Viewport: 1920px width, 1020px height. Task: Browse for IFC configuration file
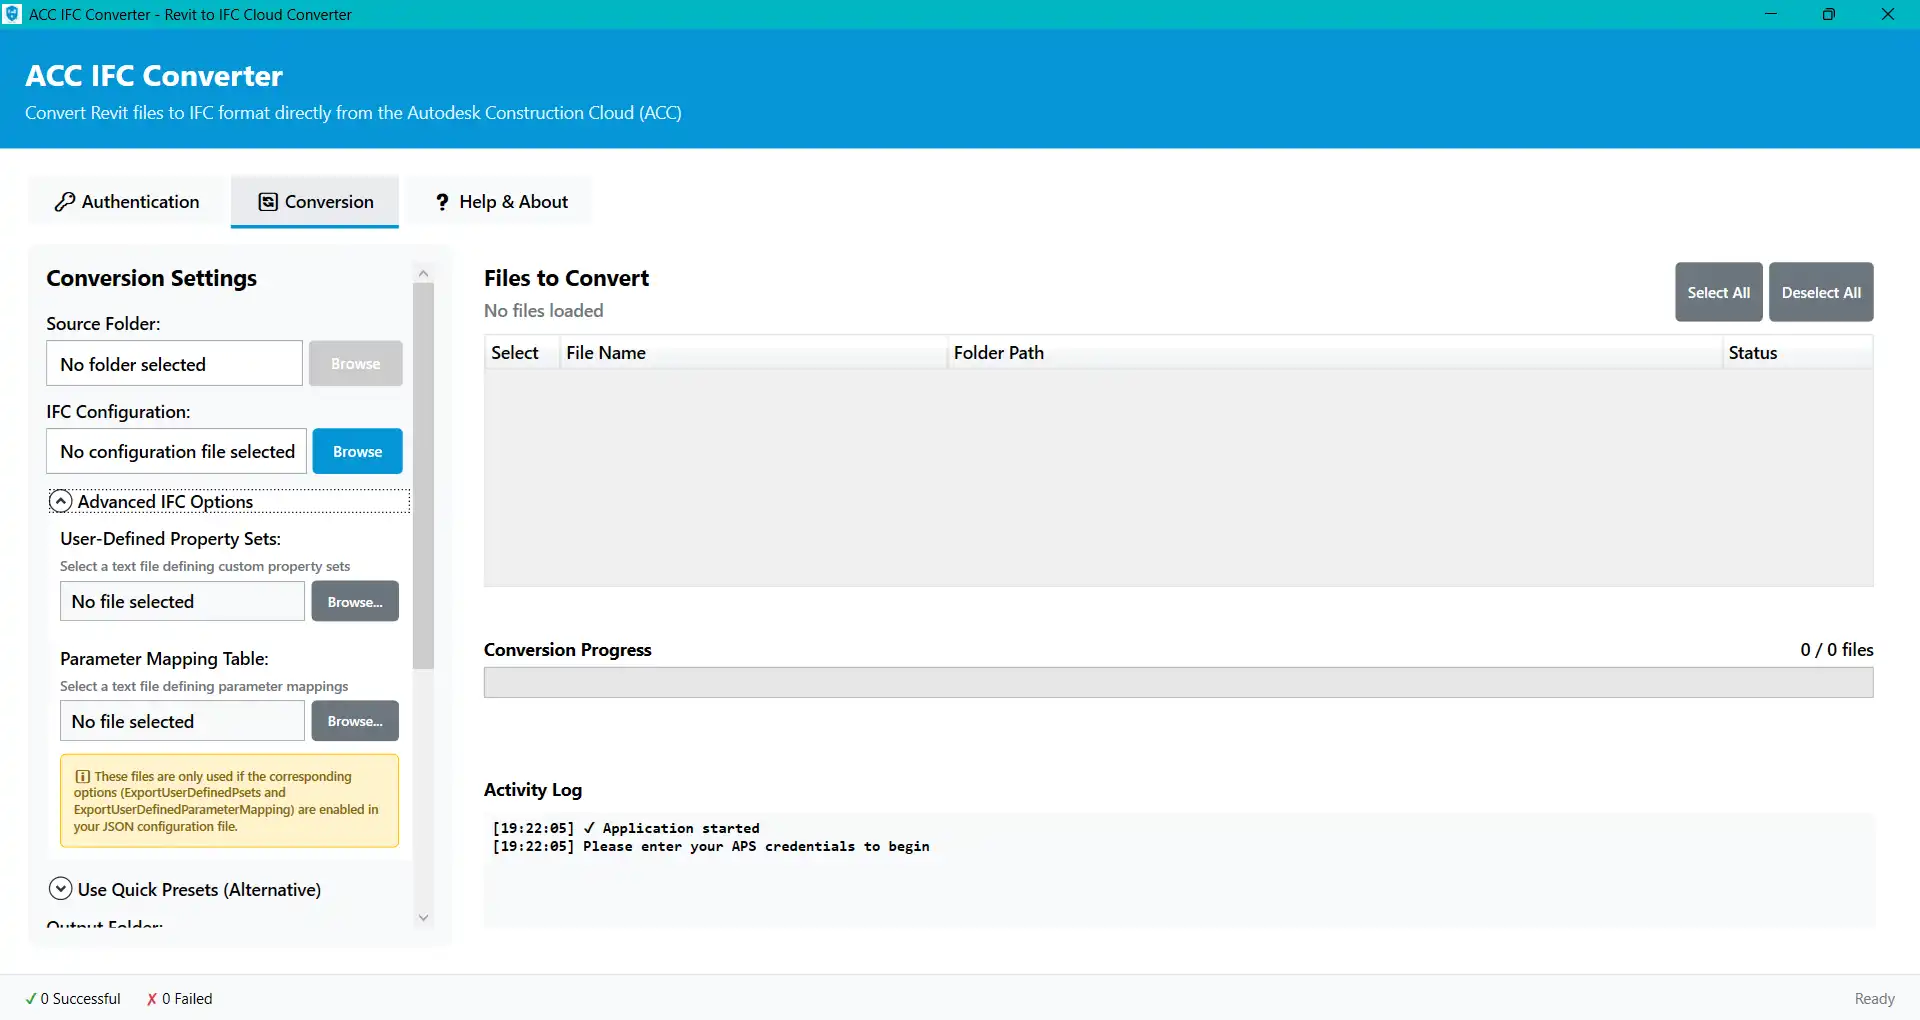click(357, 452)
